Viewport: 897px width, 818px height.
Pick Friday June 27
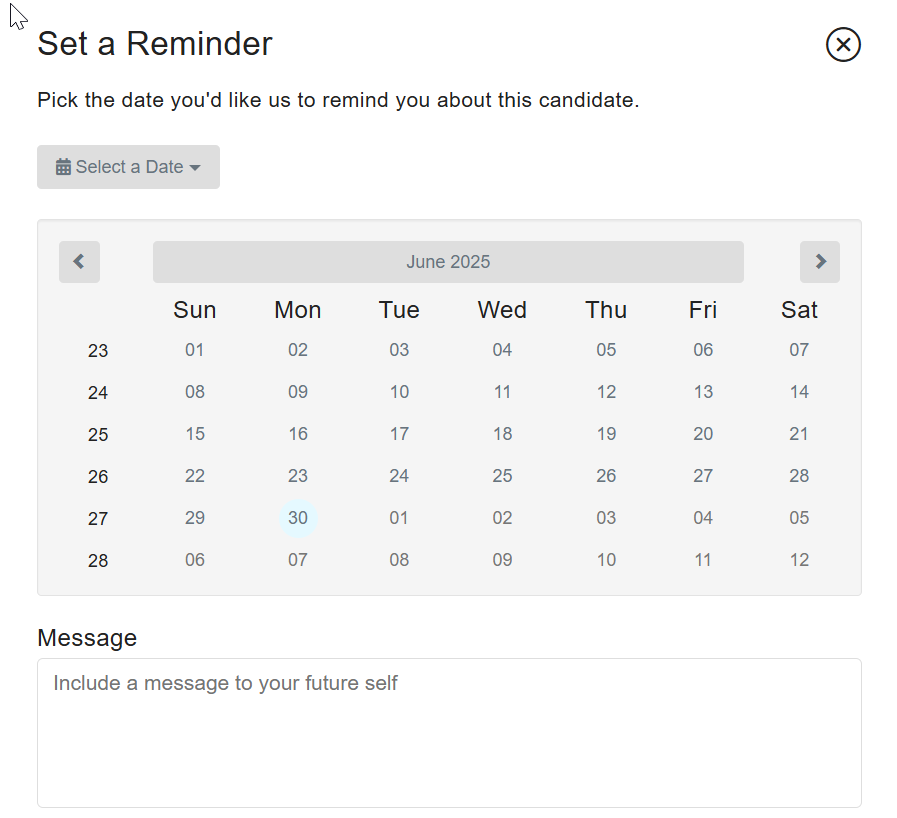click(703, 476)
